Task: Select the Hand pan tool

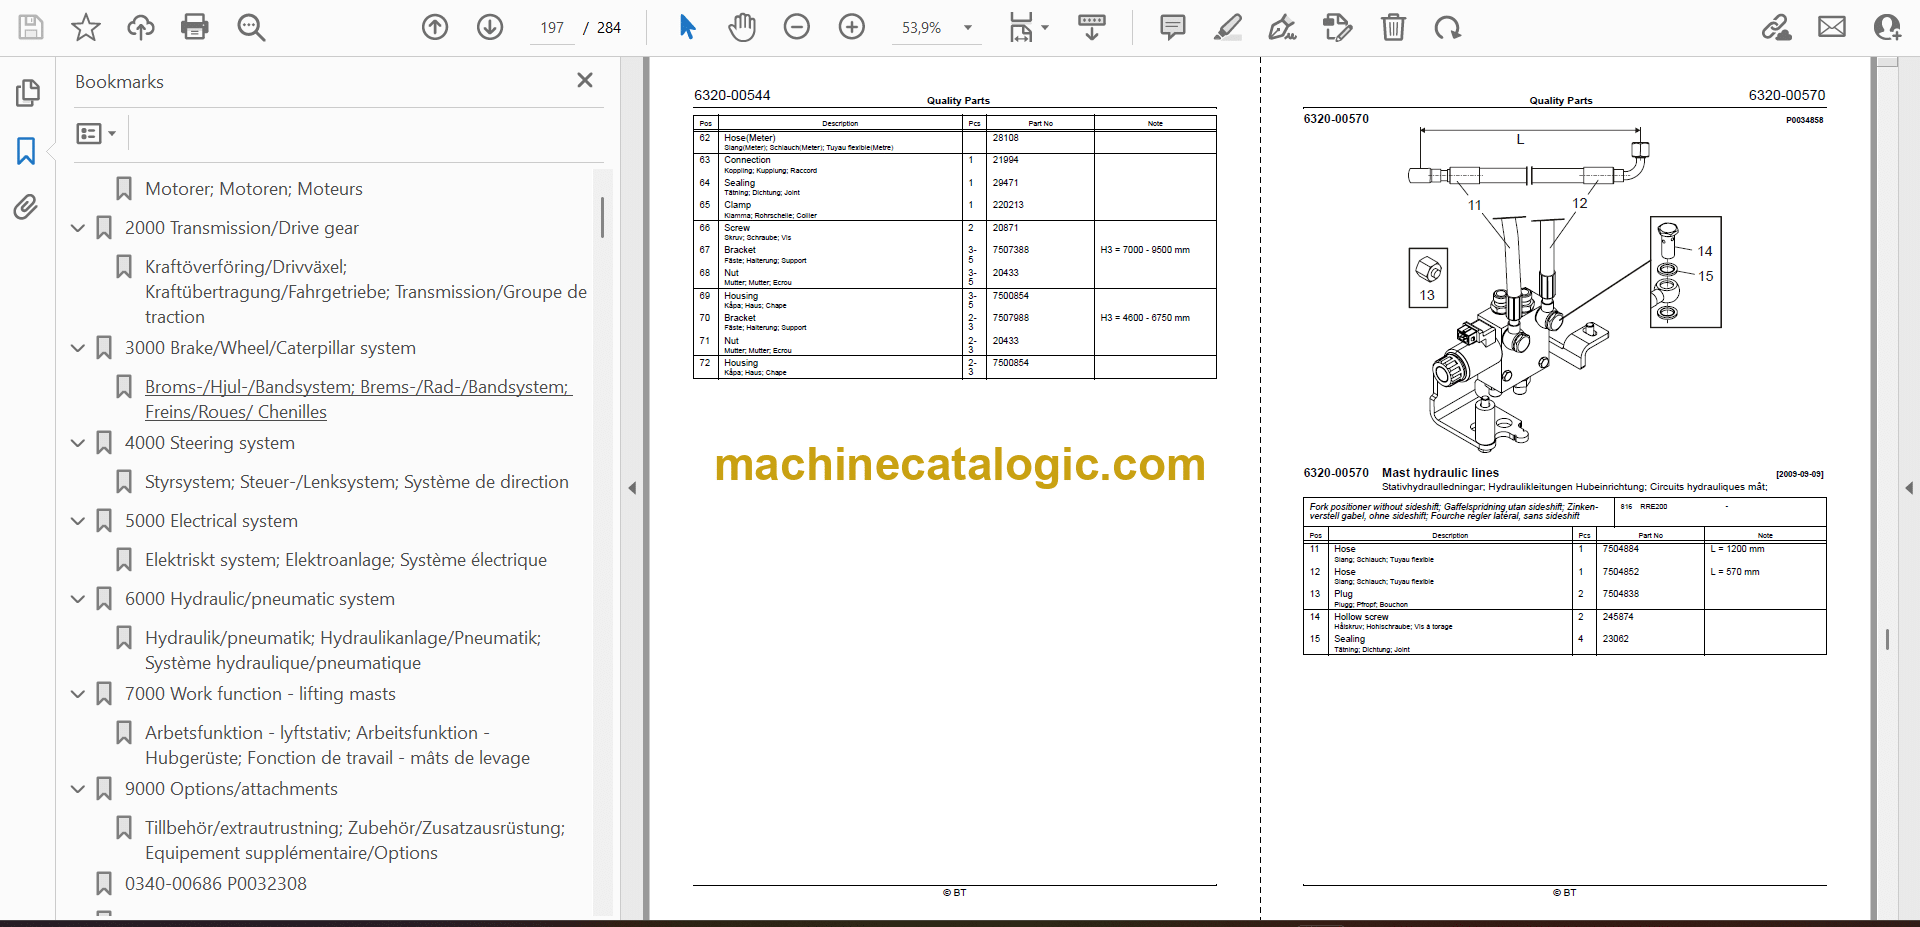Action: tap(741, 27)
